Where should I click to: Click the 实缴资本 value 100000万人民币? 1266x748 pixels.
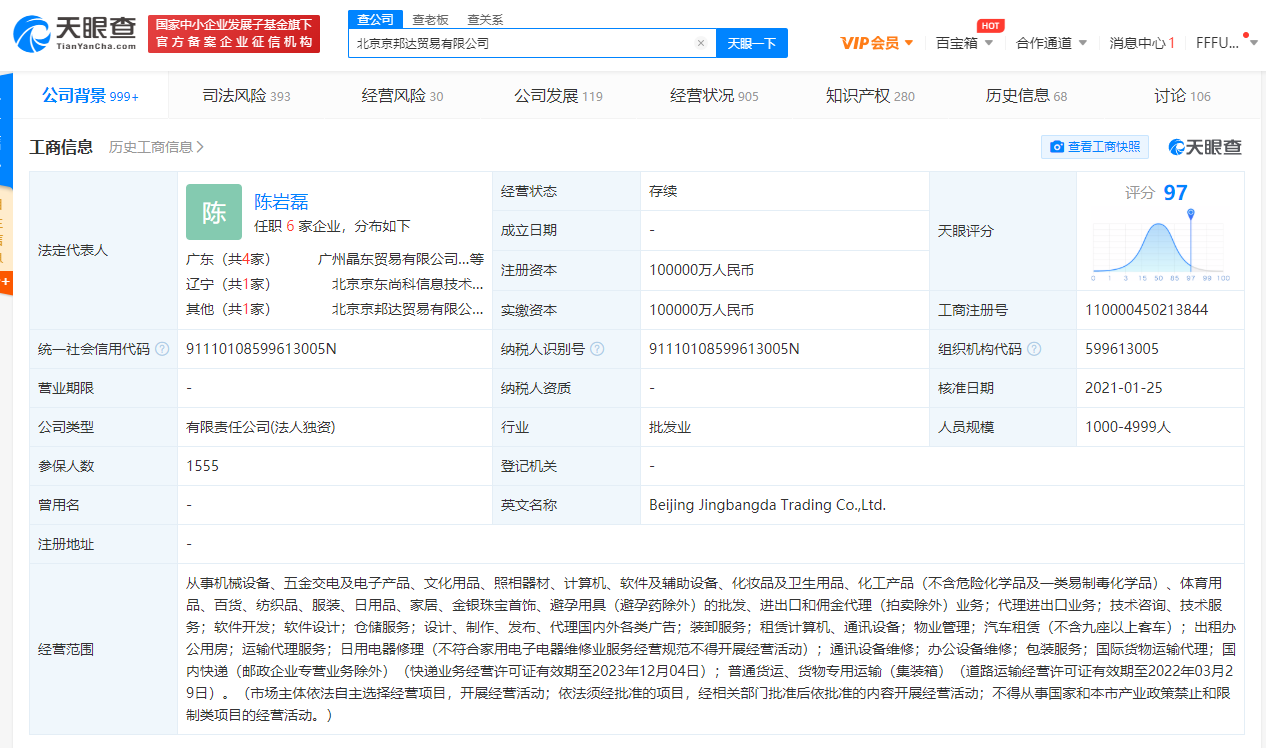point(701,310)
